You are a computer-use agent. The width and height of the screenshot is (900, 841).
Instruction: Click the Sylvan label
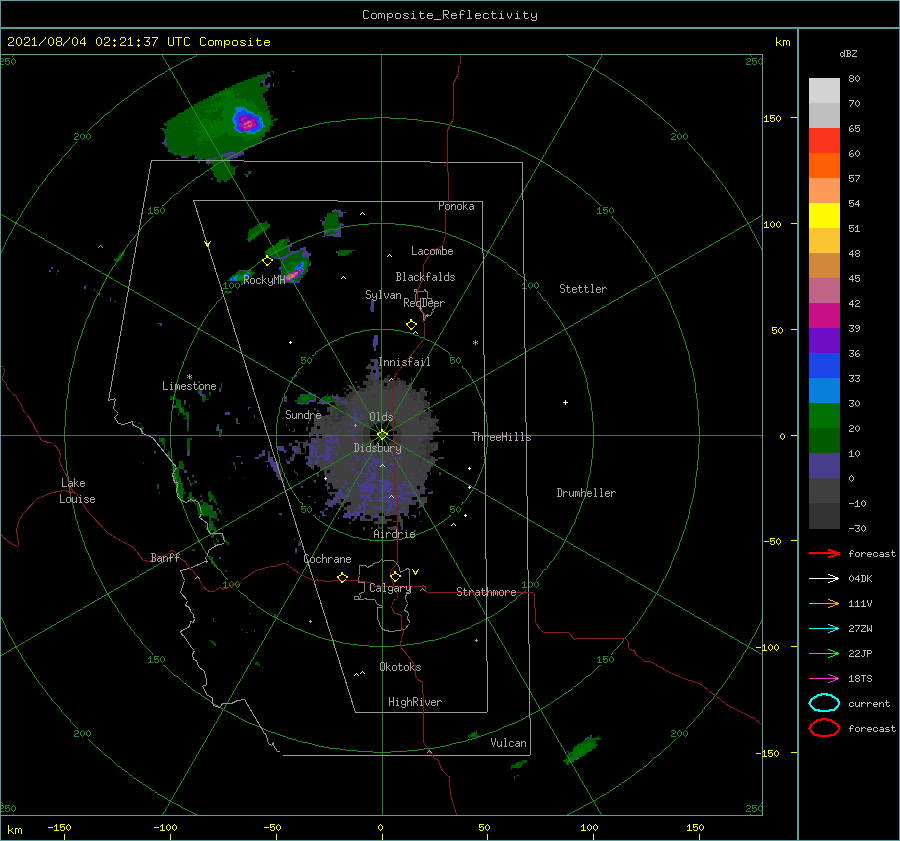[383, 295]
